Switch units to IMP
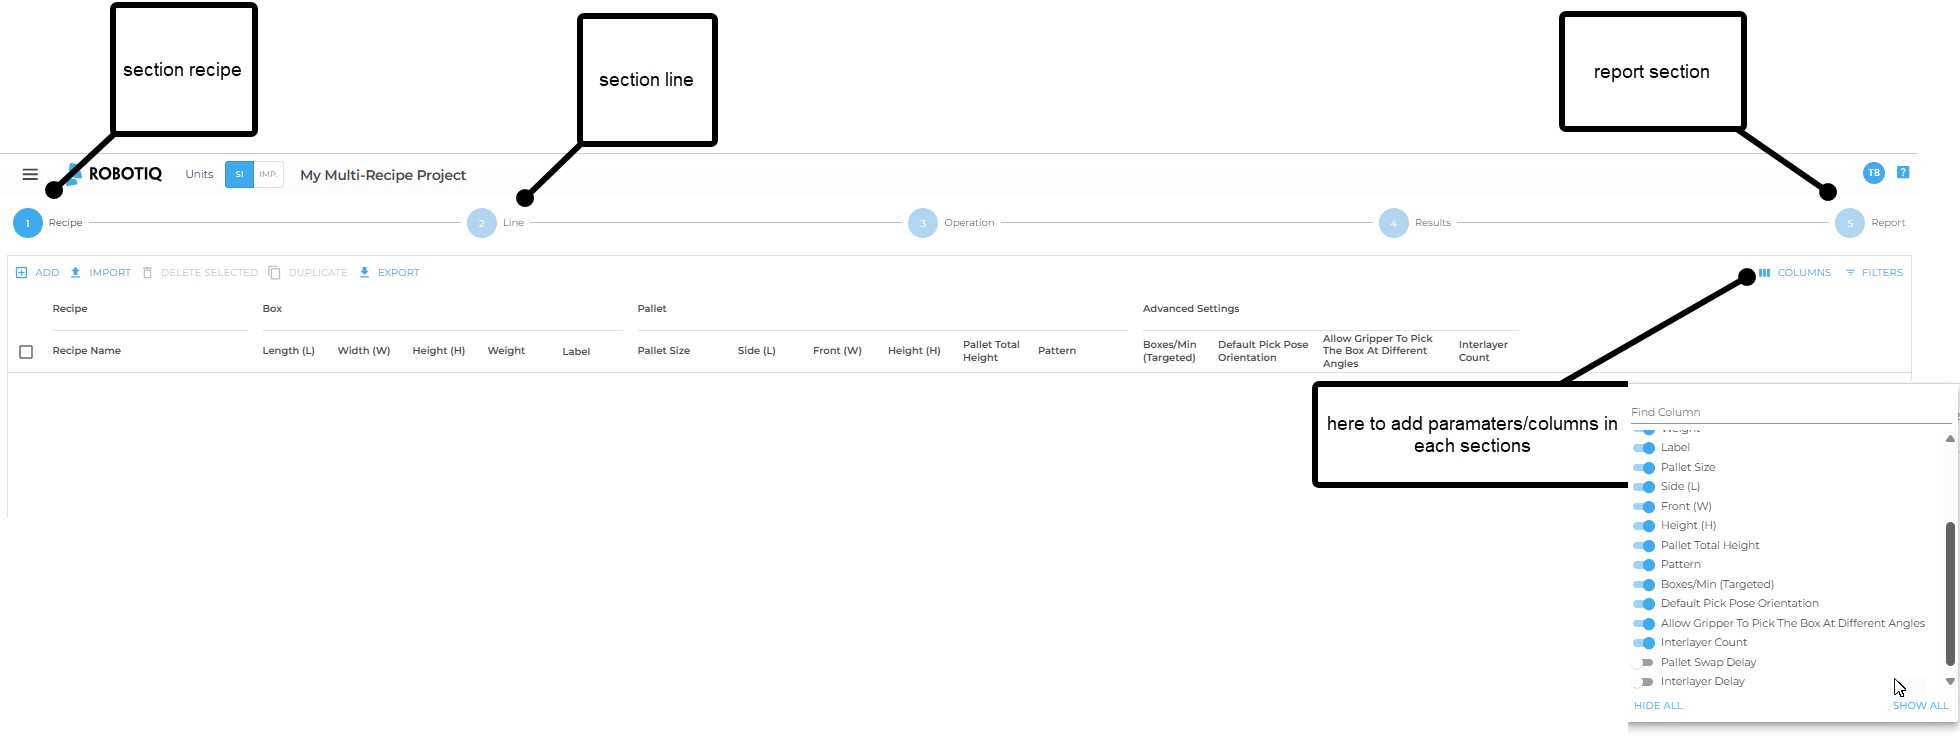The height and width of the screenshot is (737, 1960). click(268, 174)
